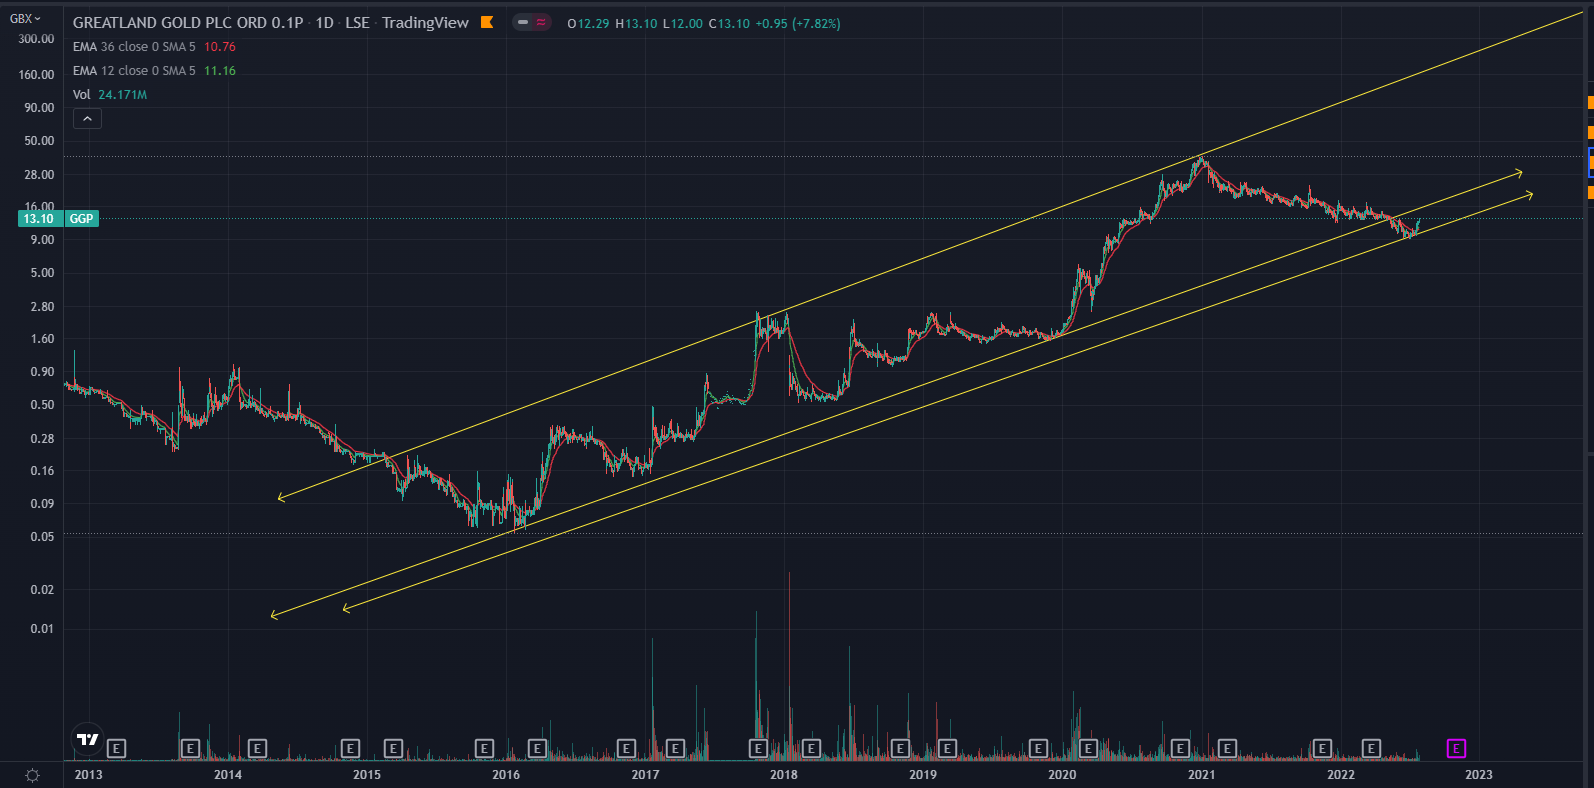Click the volume value 24.171M
Image resolution: width=1594 pixels, height=788 pixels.
pyautogui.click(x=123, y=95)
